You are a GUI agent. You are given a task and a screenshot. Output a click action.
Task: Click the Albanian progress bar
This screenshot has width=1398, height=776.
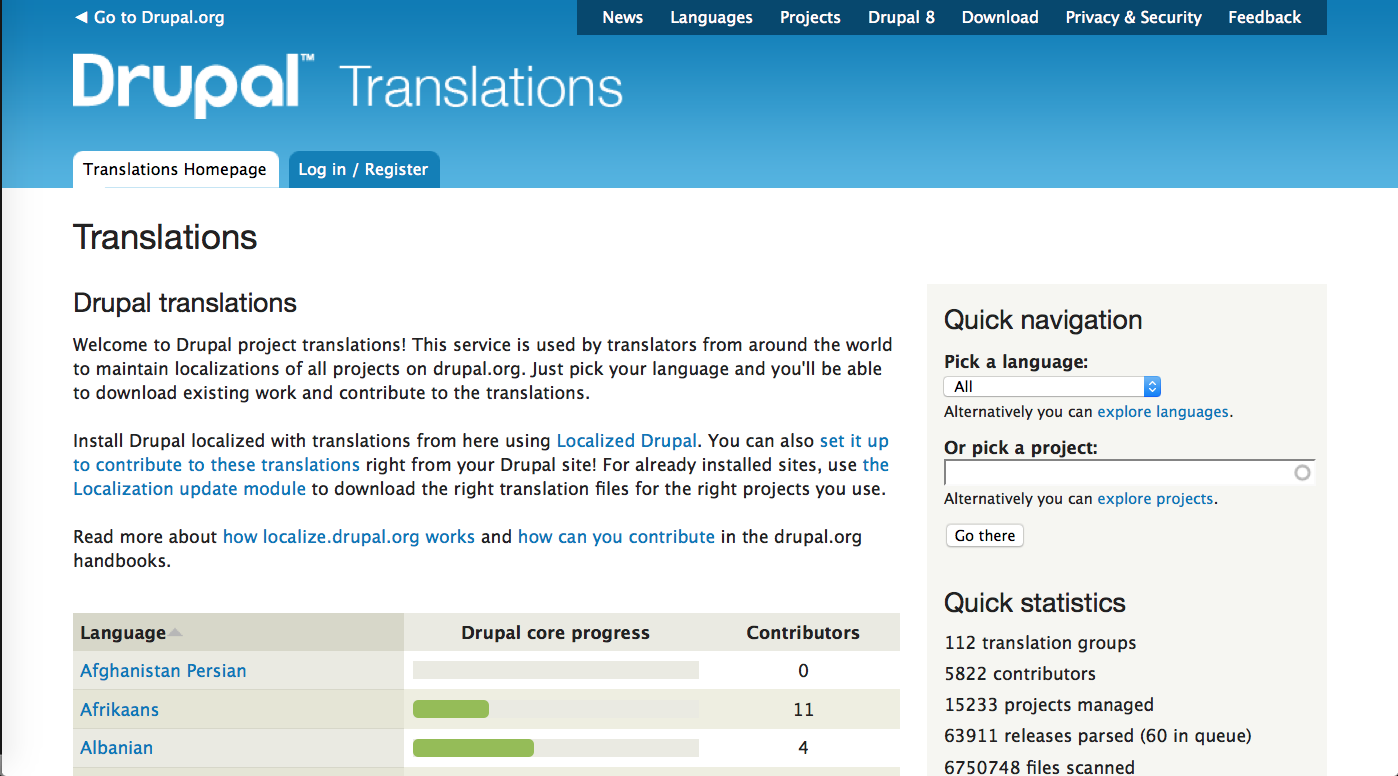tap(556, 747)
